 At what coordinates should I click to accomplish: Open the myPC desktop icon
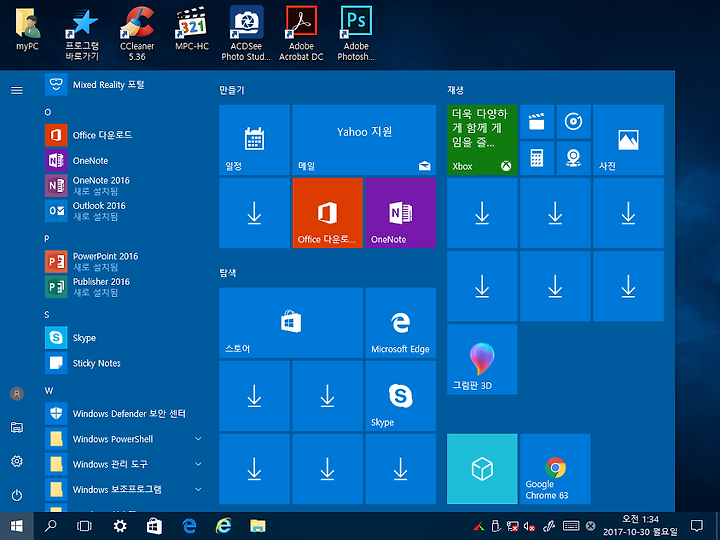point(27,29)
